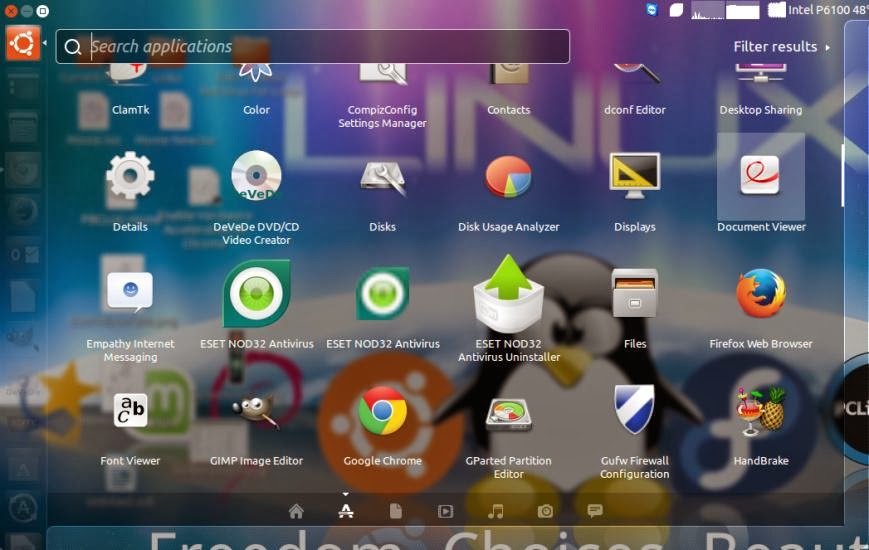Viewport: 869px width, 550px height.
Task: Click the Intel P6100 CPU indicator
Action: coord(818,9)
